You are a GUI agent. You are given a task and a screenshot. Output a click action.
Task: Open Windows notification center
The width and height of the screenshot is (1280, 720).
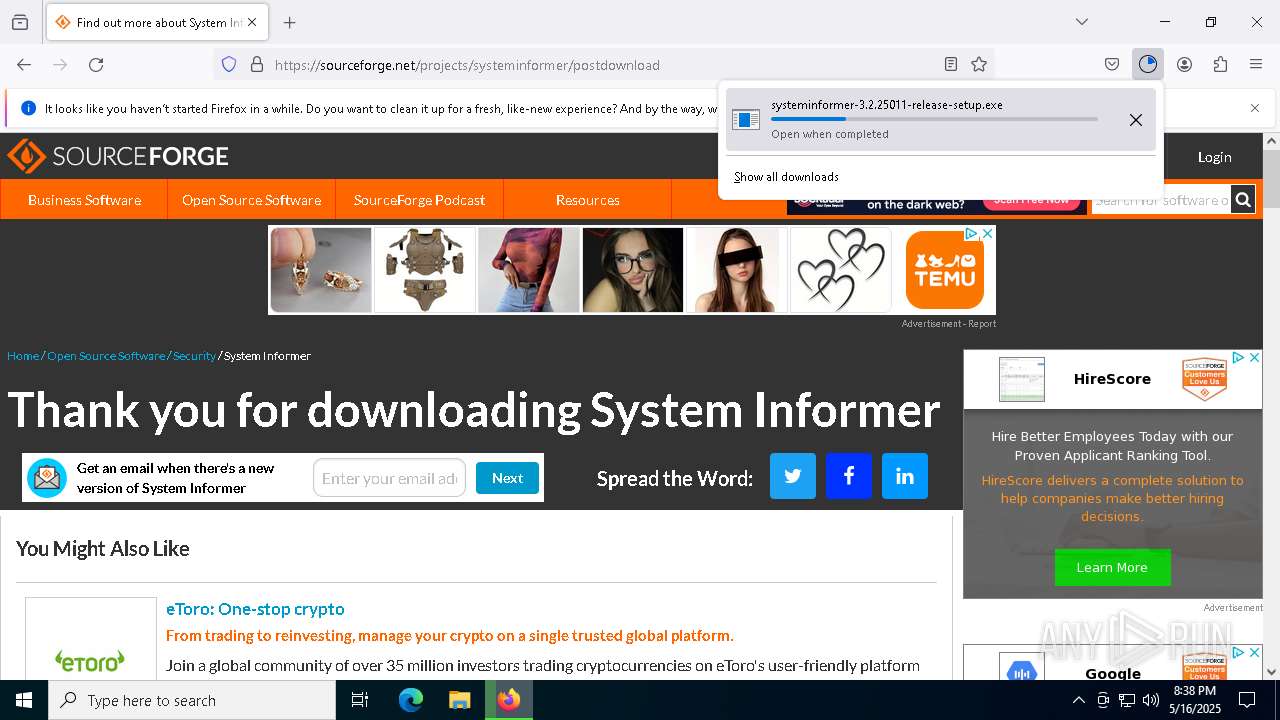(x=1247, y=700)
